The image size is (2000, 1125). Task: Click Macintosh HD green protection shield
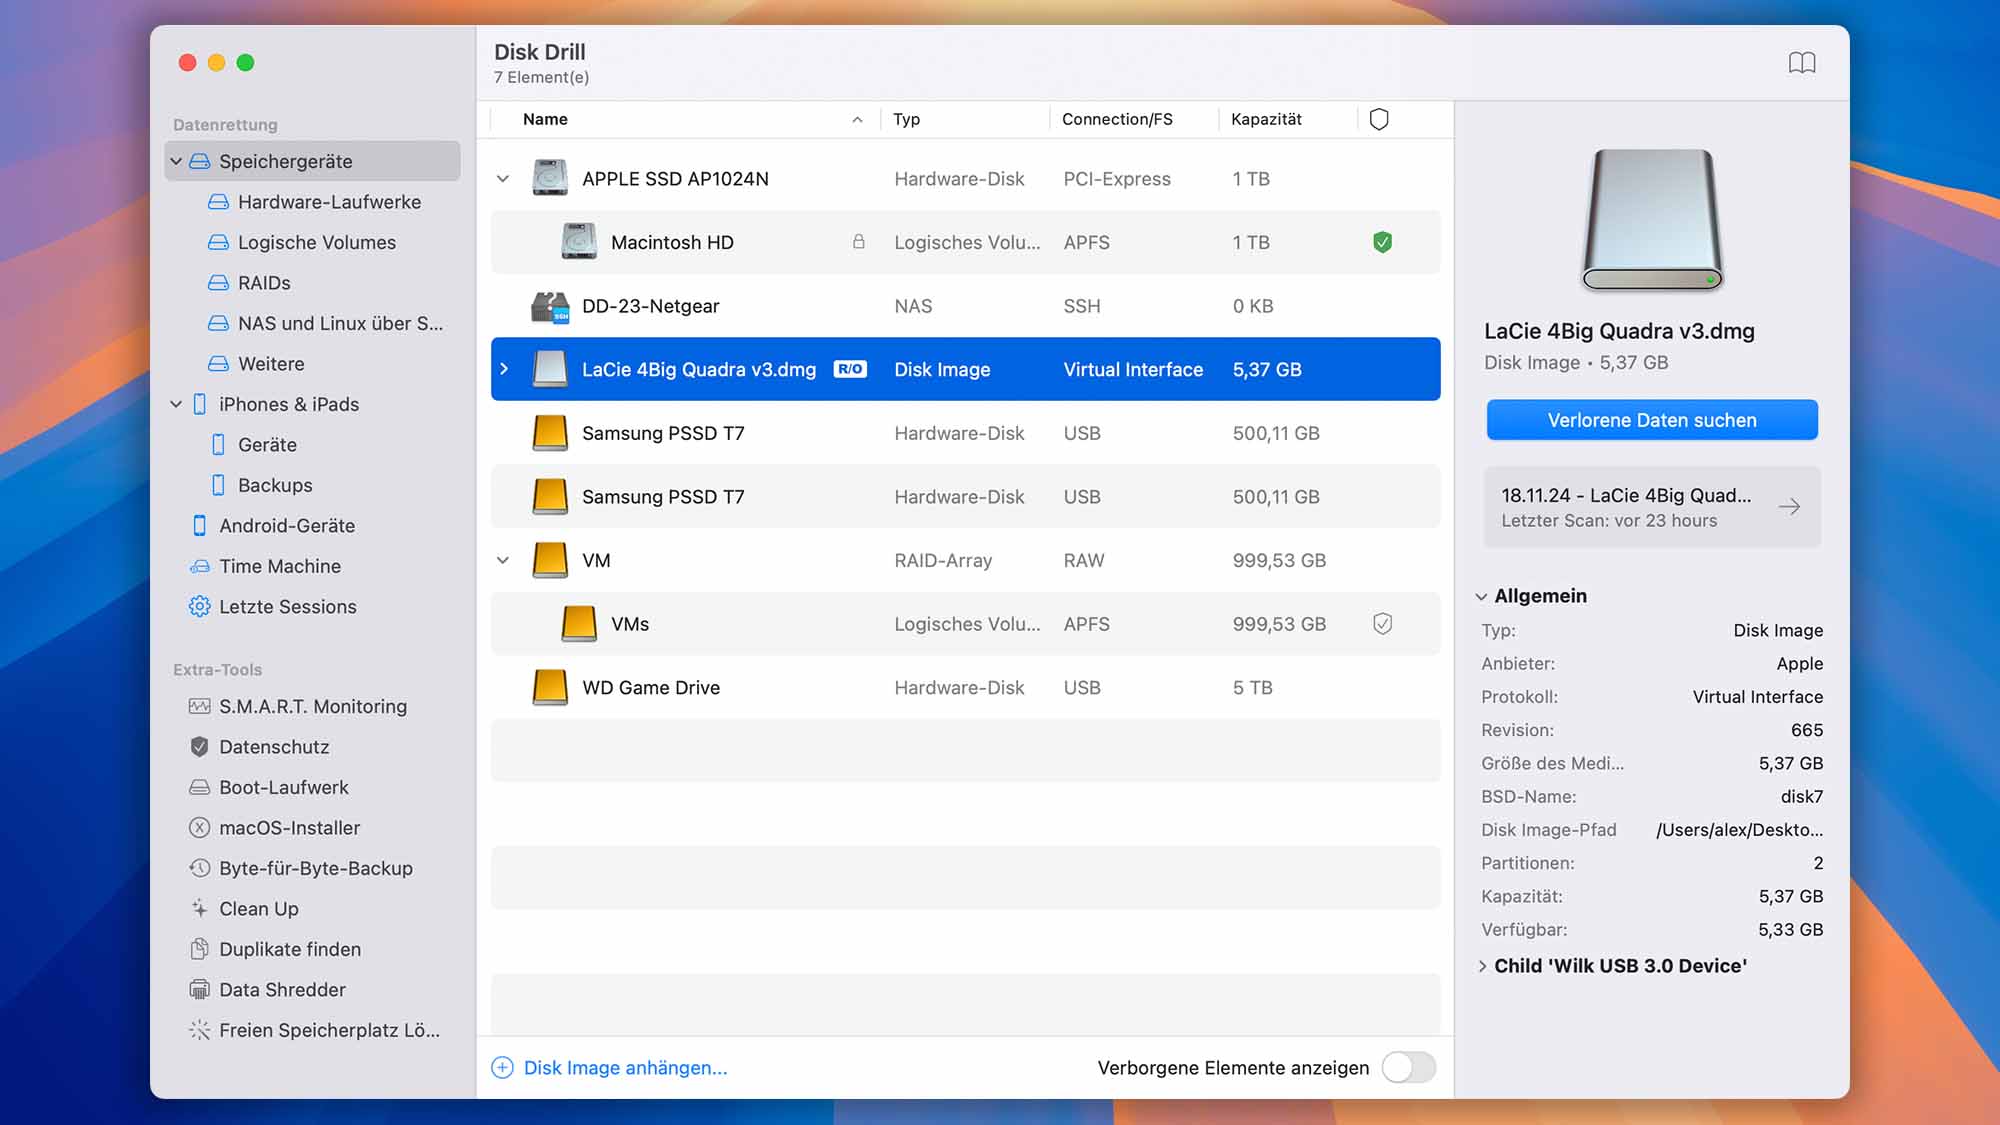pyautogui.click(x=1382, y=242)
